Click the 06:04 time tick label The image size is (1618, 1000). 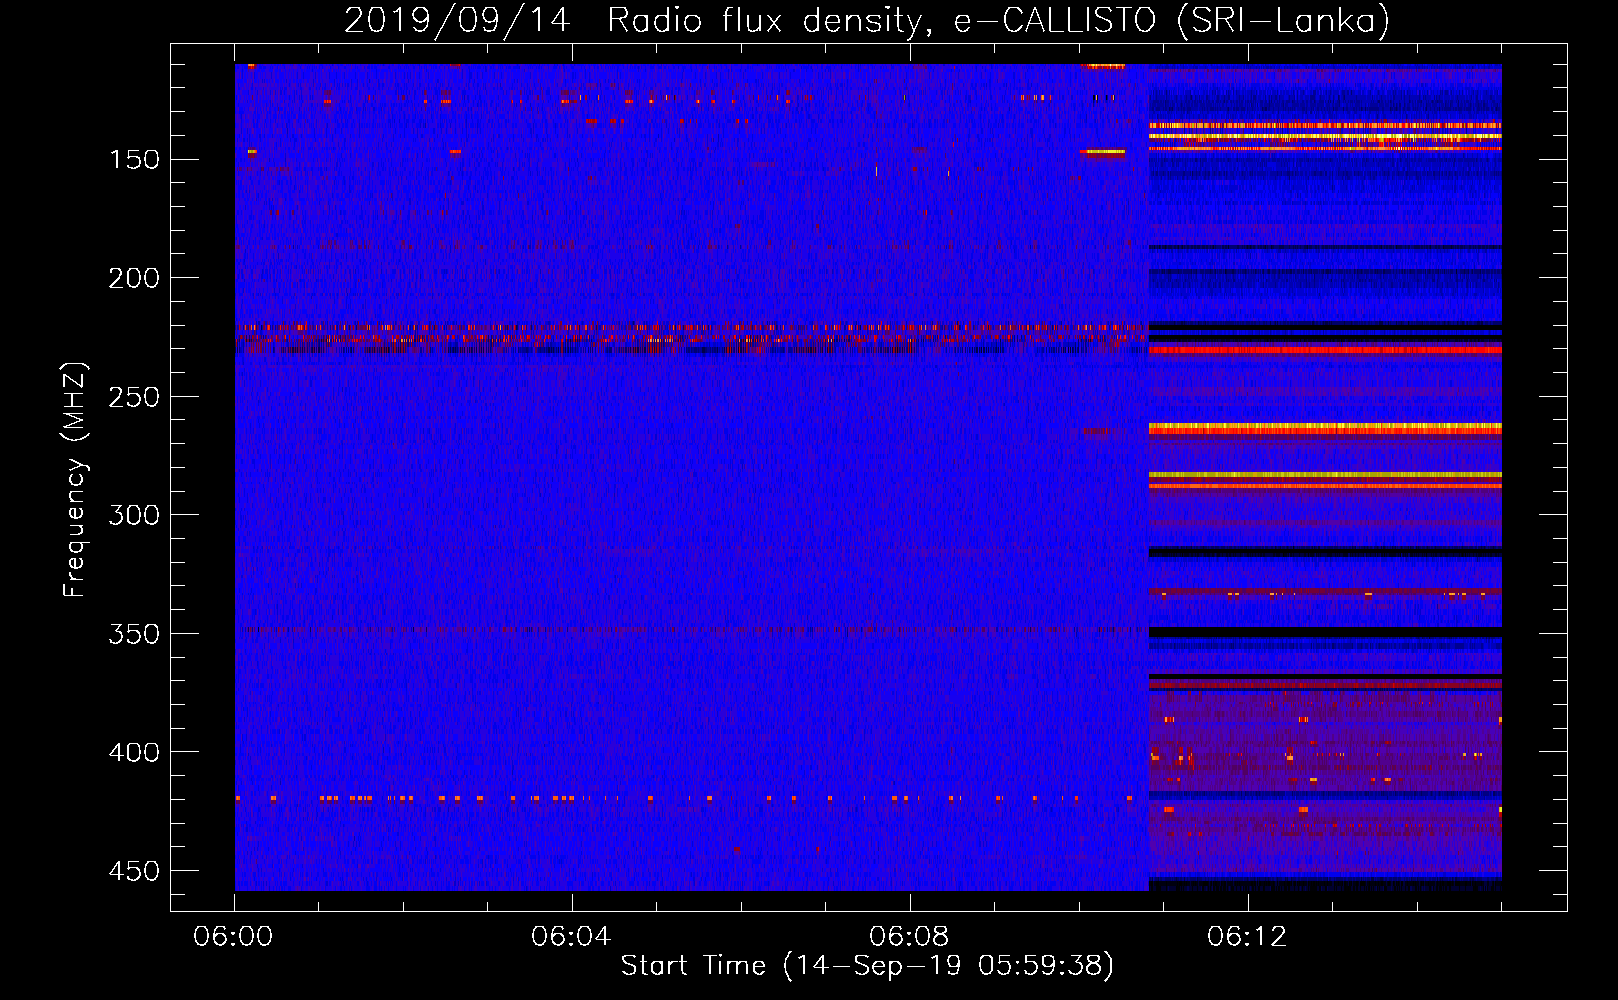point(571,936)
